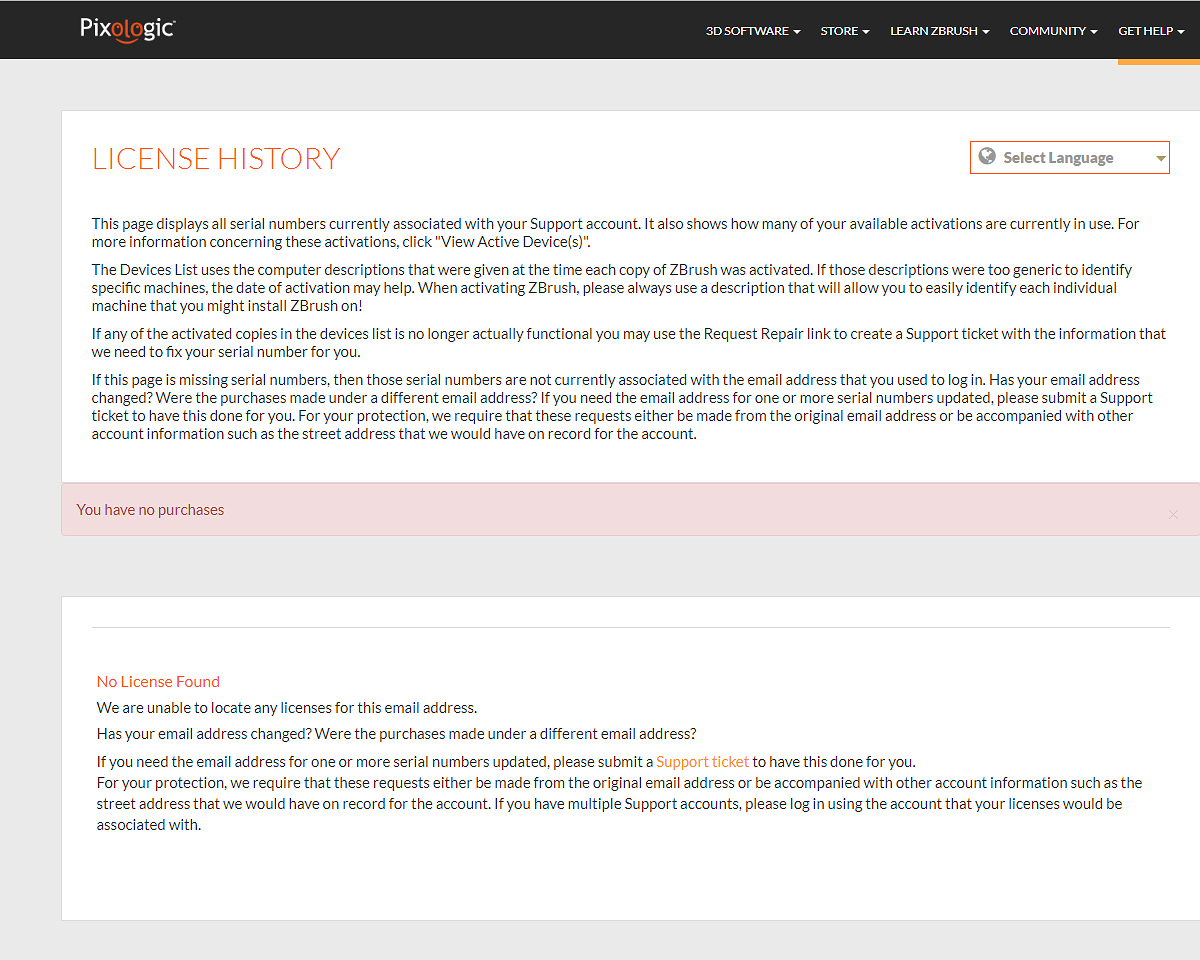Click 'We are unable to locate any licenses' text

287,708
